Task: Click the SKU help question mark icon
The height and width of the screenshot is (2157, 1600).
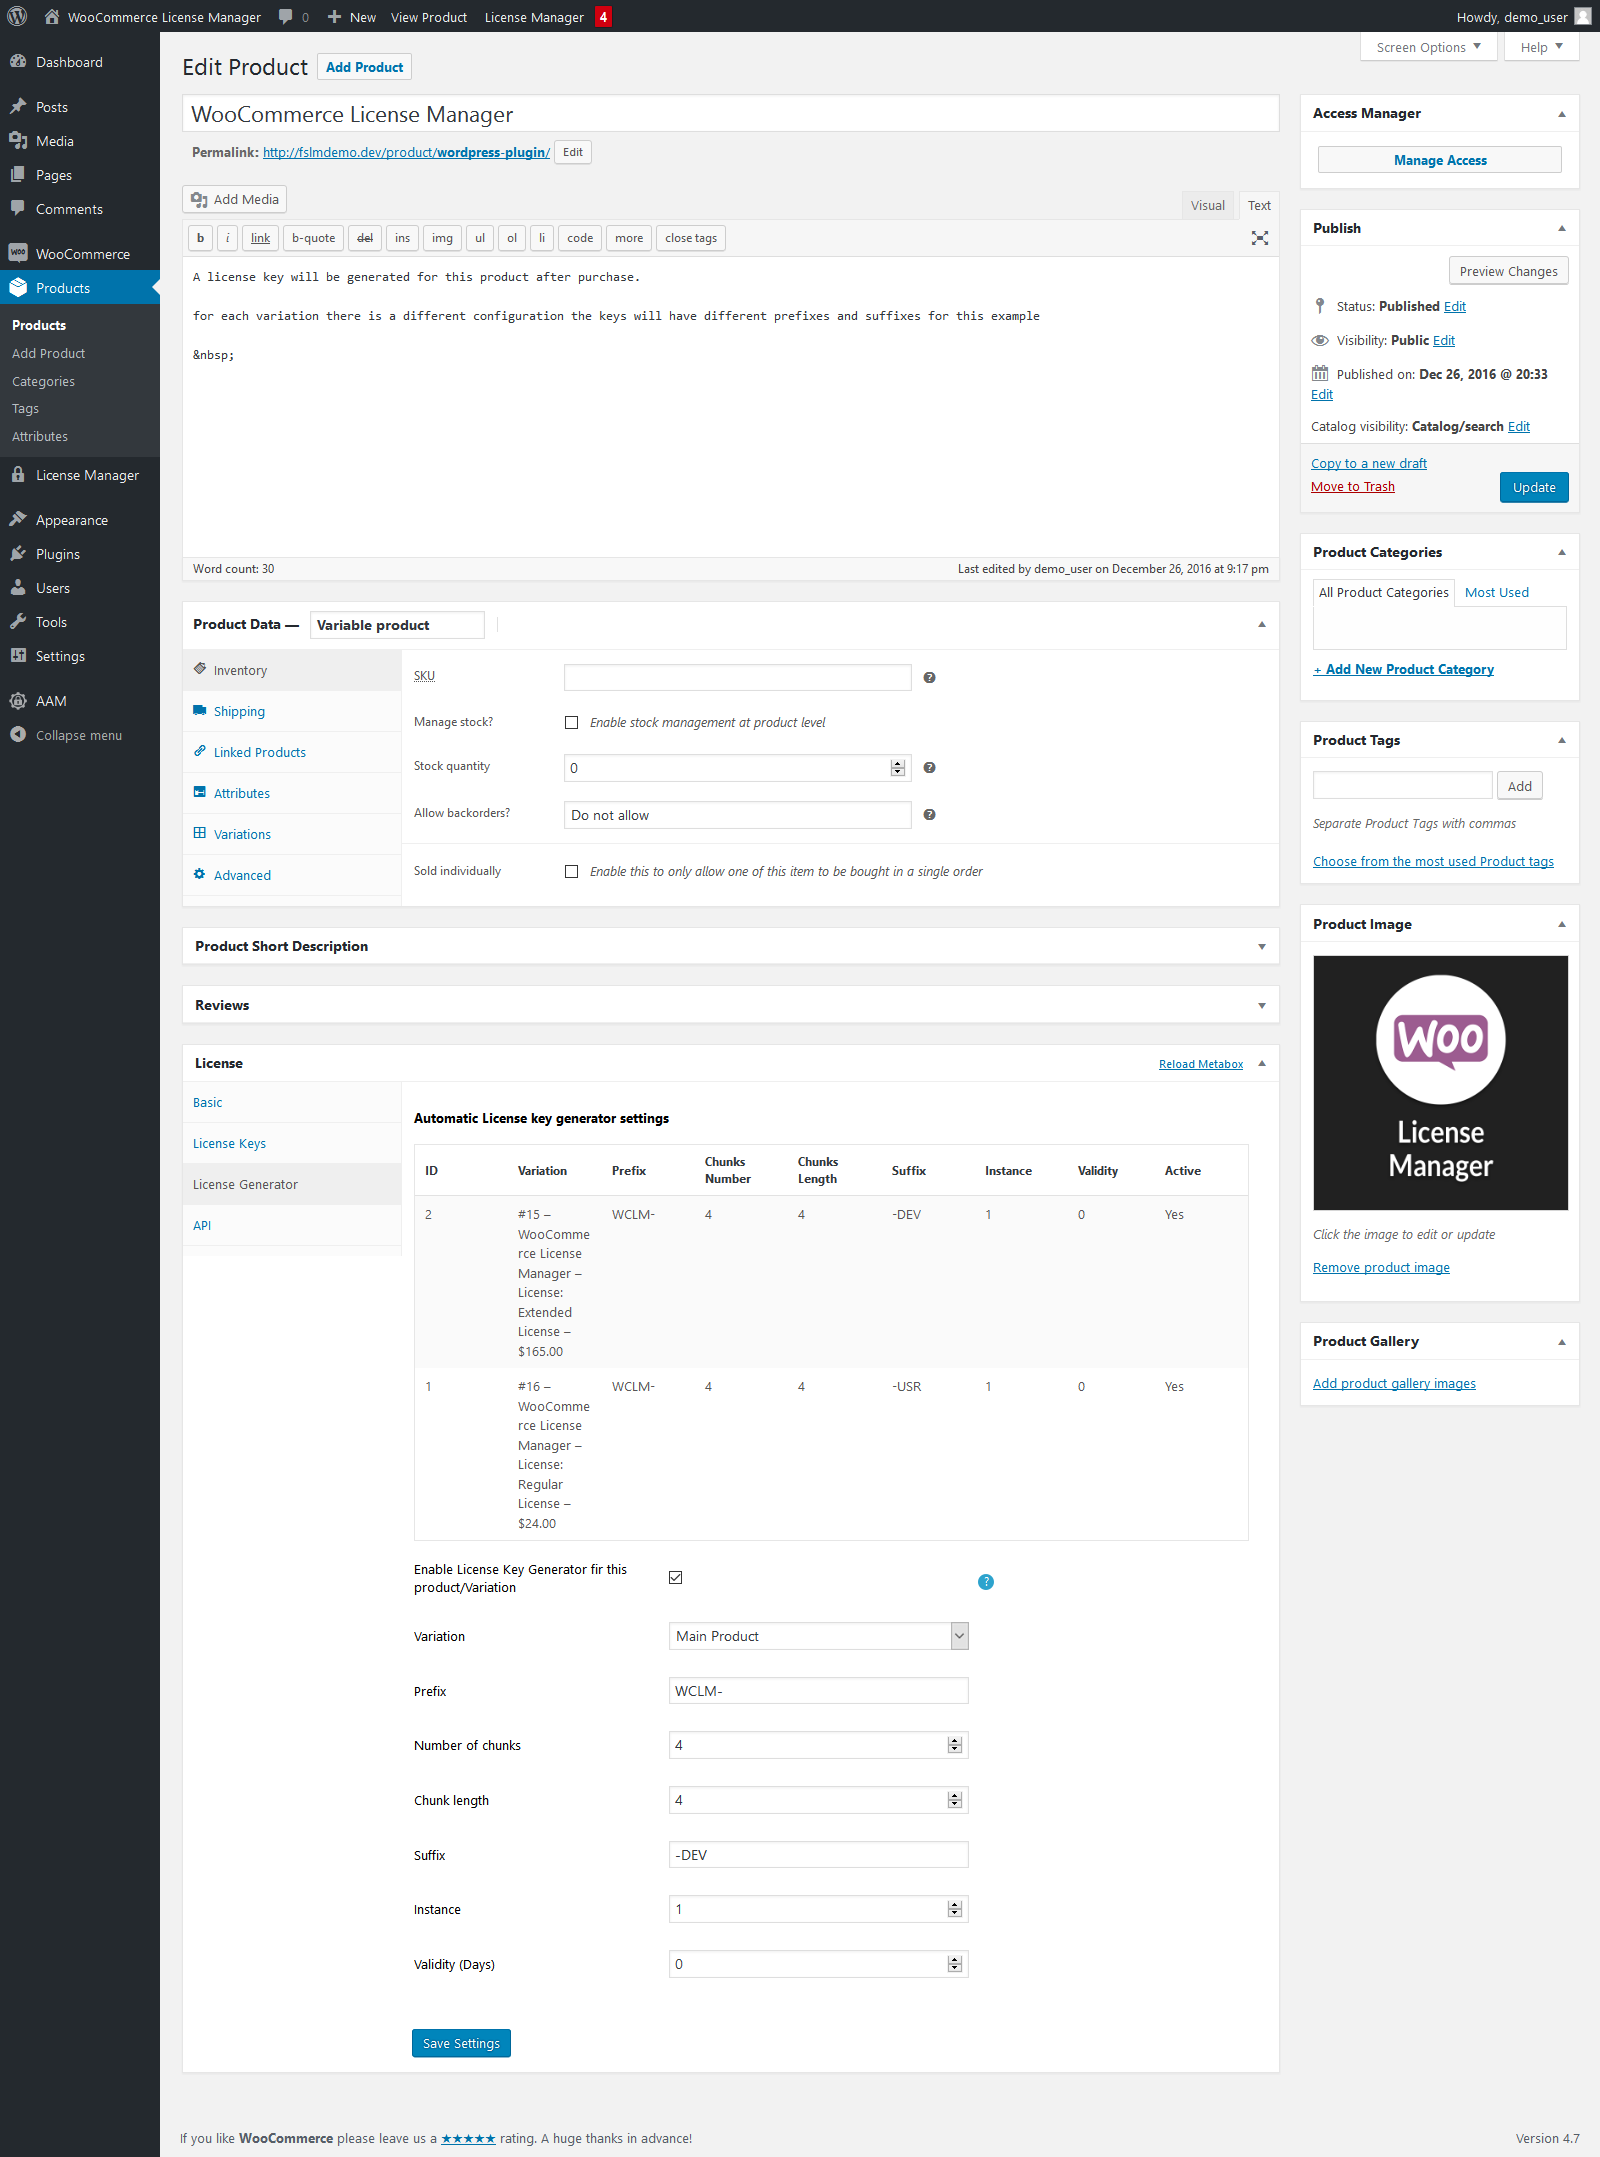Action: tap(929, 678)
